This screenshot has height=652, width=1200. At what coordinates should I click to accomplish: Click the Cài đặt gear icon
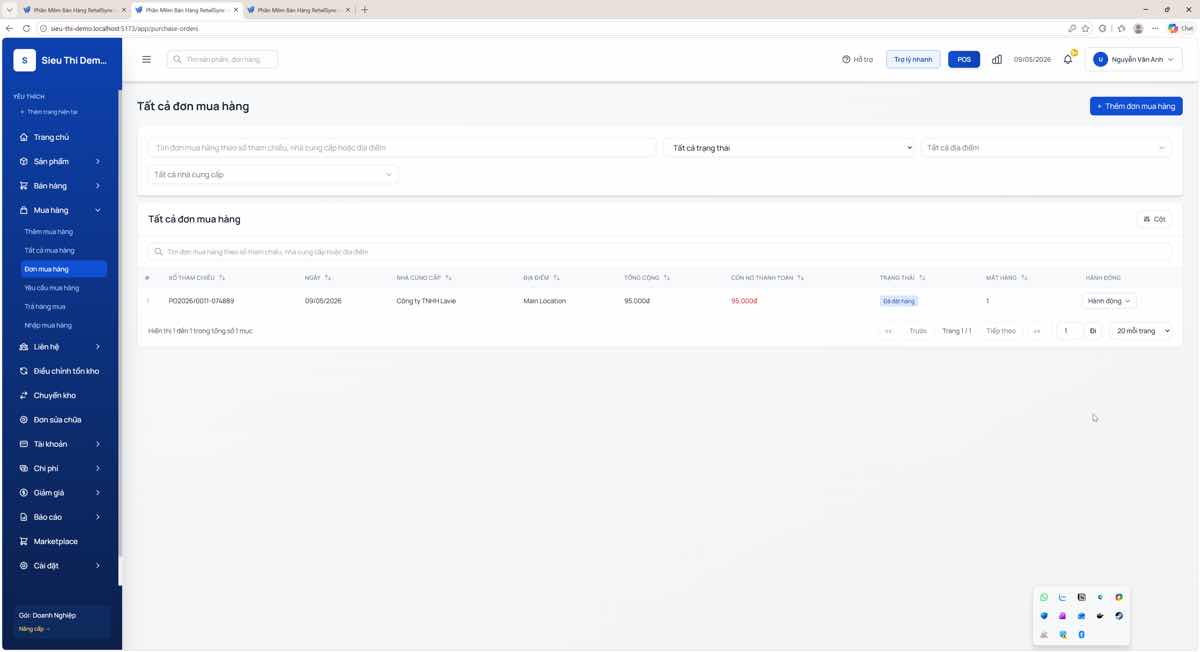click(24, 566)
